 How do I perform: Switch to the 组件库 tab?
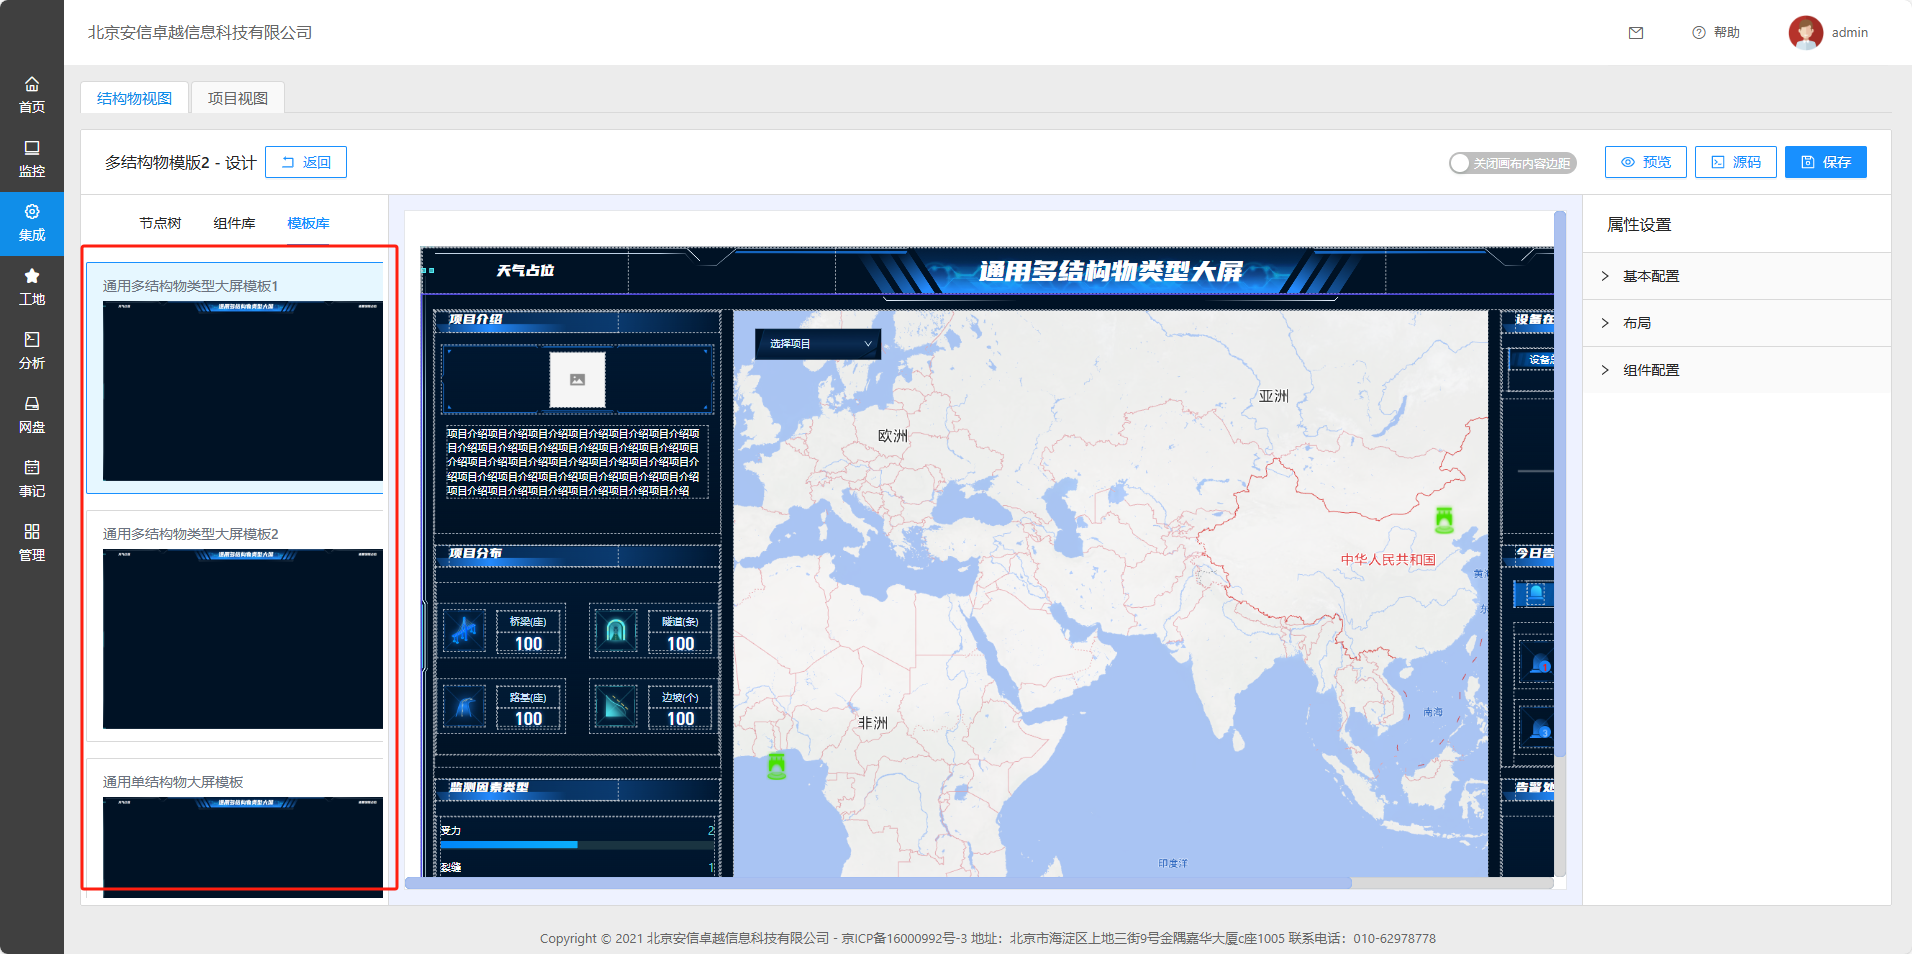(234, 223)
